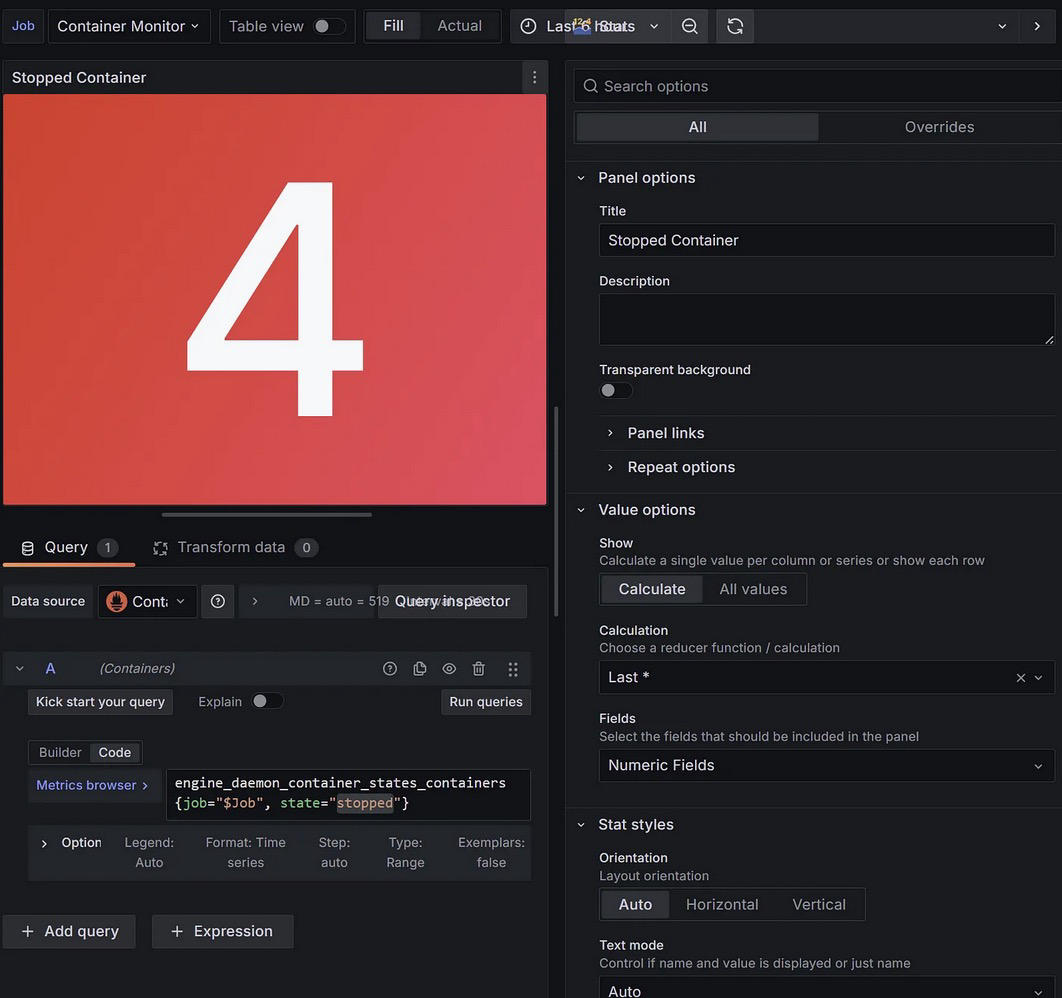The height and width of the screenshot is (998, 1062).
Task: Select the All options tab
Action: [x=697, y=127]
